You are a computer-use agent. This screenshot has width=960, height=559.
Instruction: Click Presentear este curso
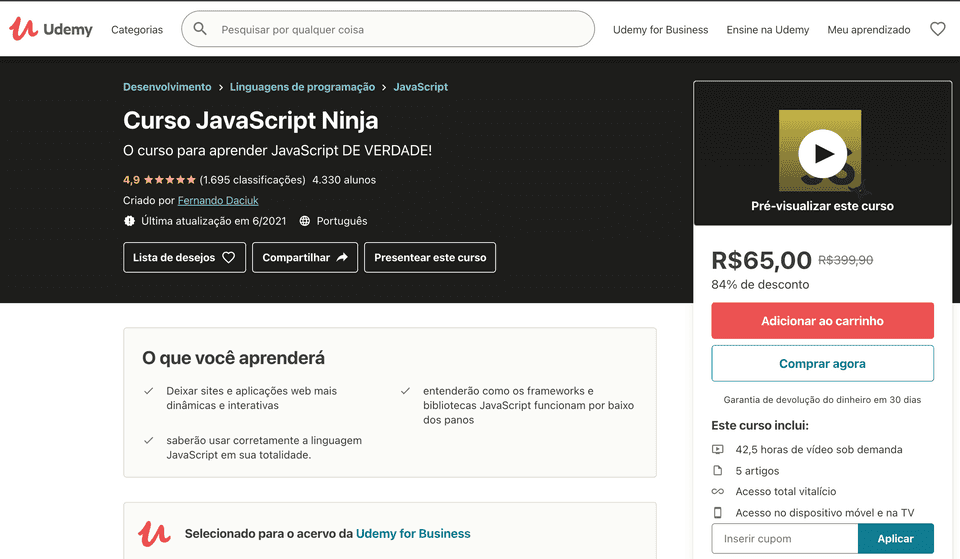[430, 258]
